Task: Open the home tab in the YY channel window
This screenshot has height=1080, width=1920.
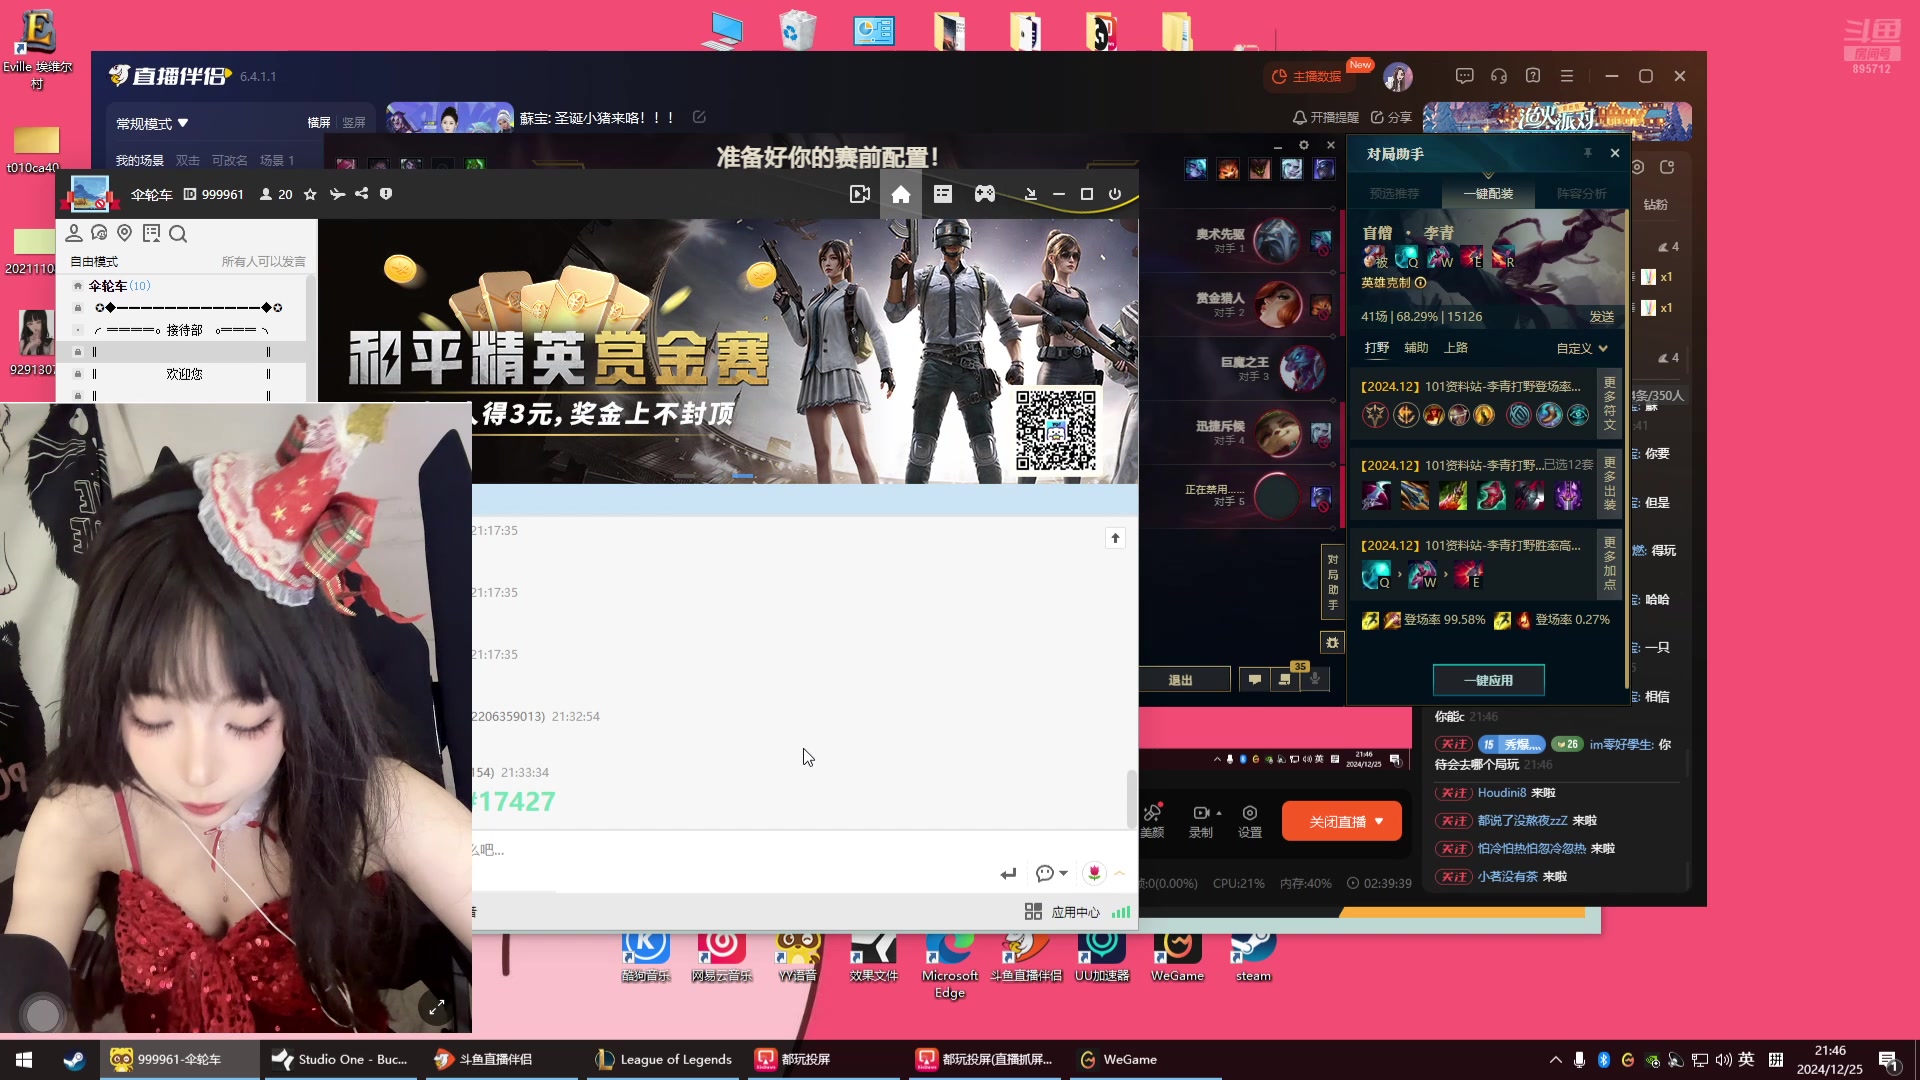Action: (901, 194)
